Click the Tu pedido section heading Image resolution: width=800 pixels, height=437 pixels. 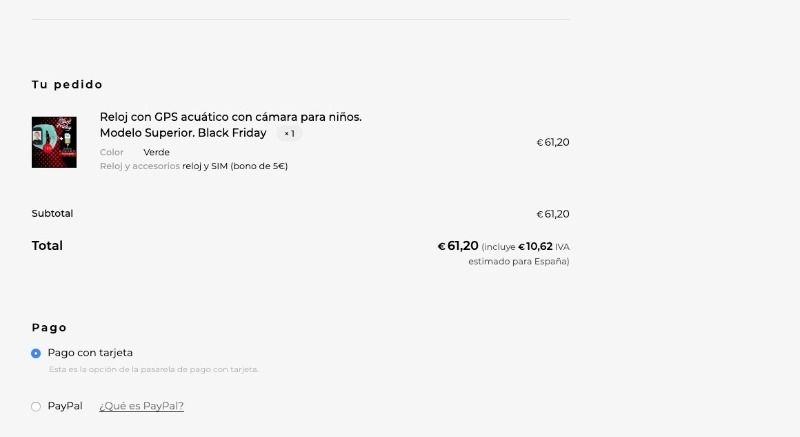coord(67,85)
